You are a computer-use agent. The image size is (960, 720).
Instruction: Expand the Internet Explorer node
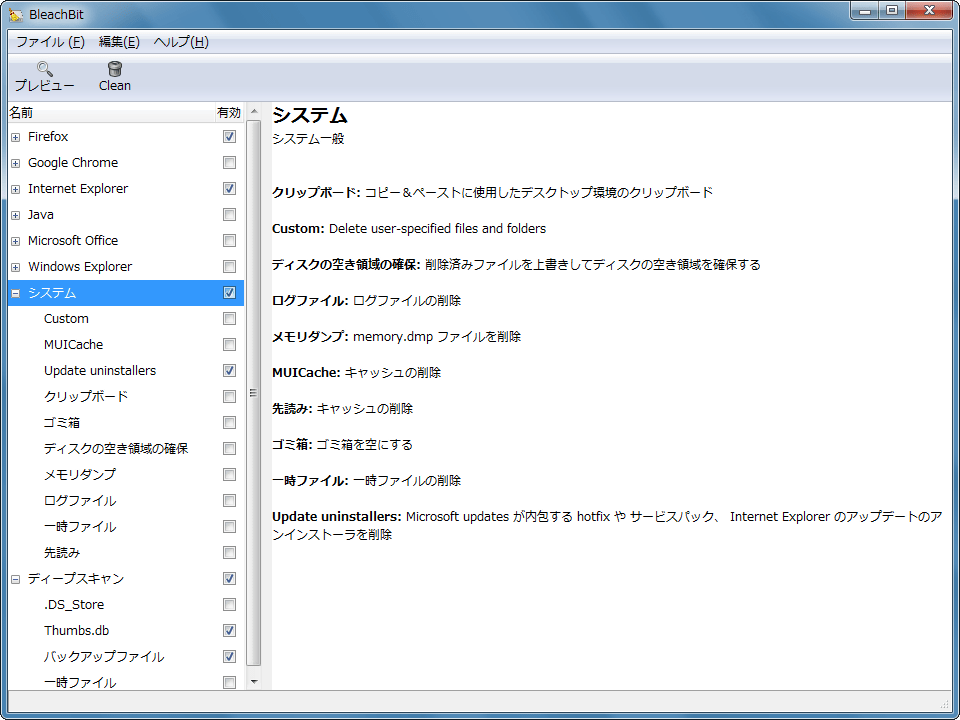16,189
